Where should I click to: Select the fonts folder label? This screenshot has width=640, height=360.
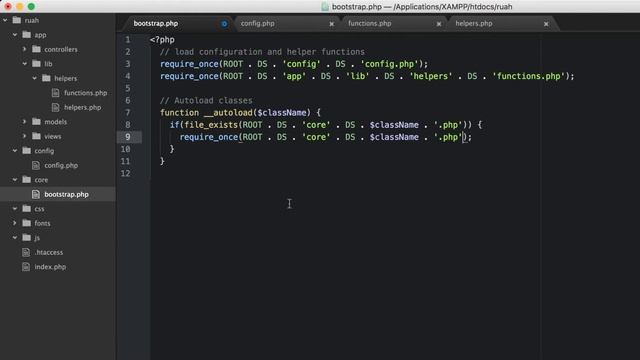(42, 223)
